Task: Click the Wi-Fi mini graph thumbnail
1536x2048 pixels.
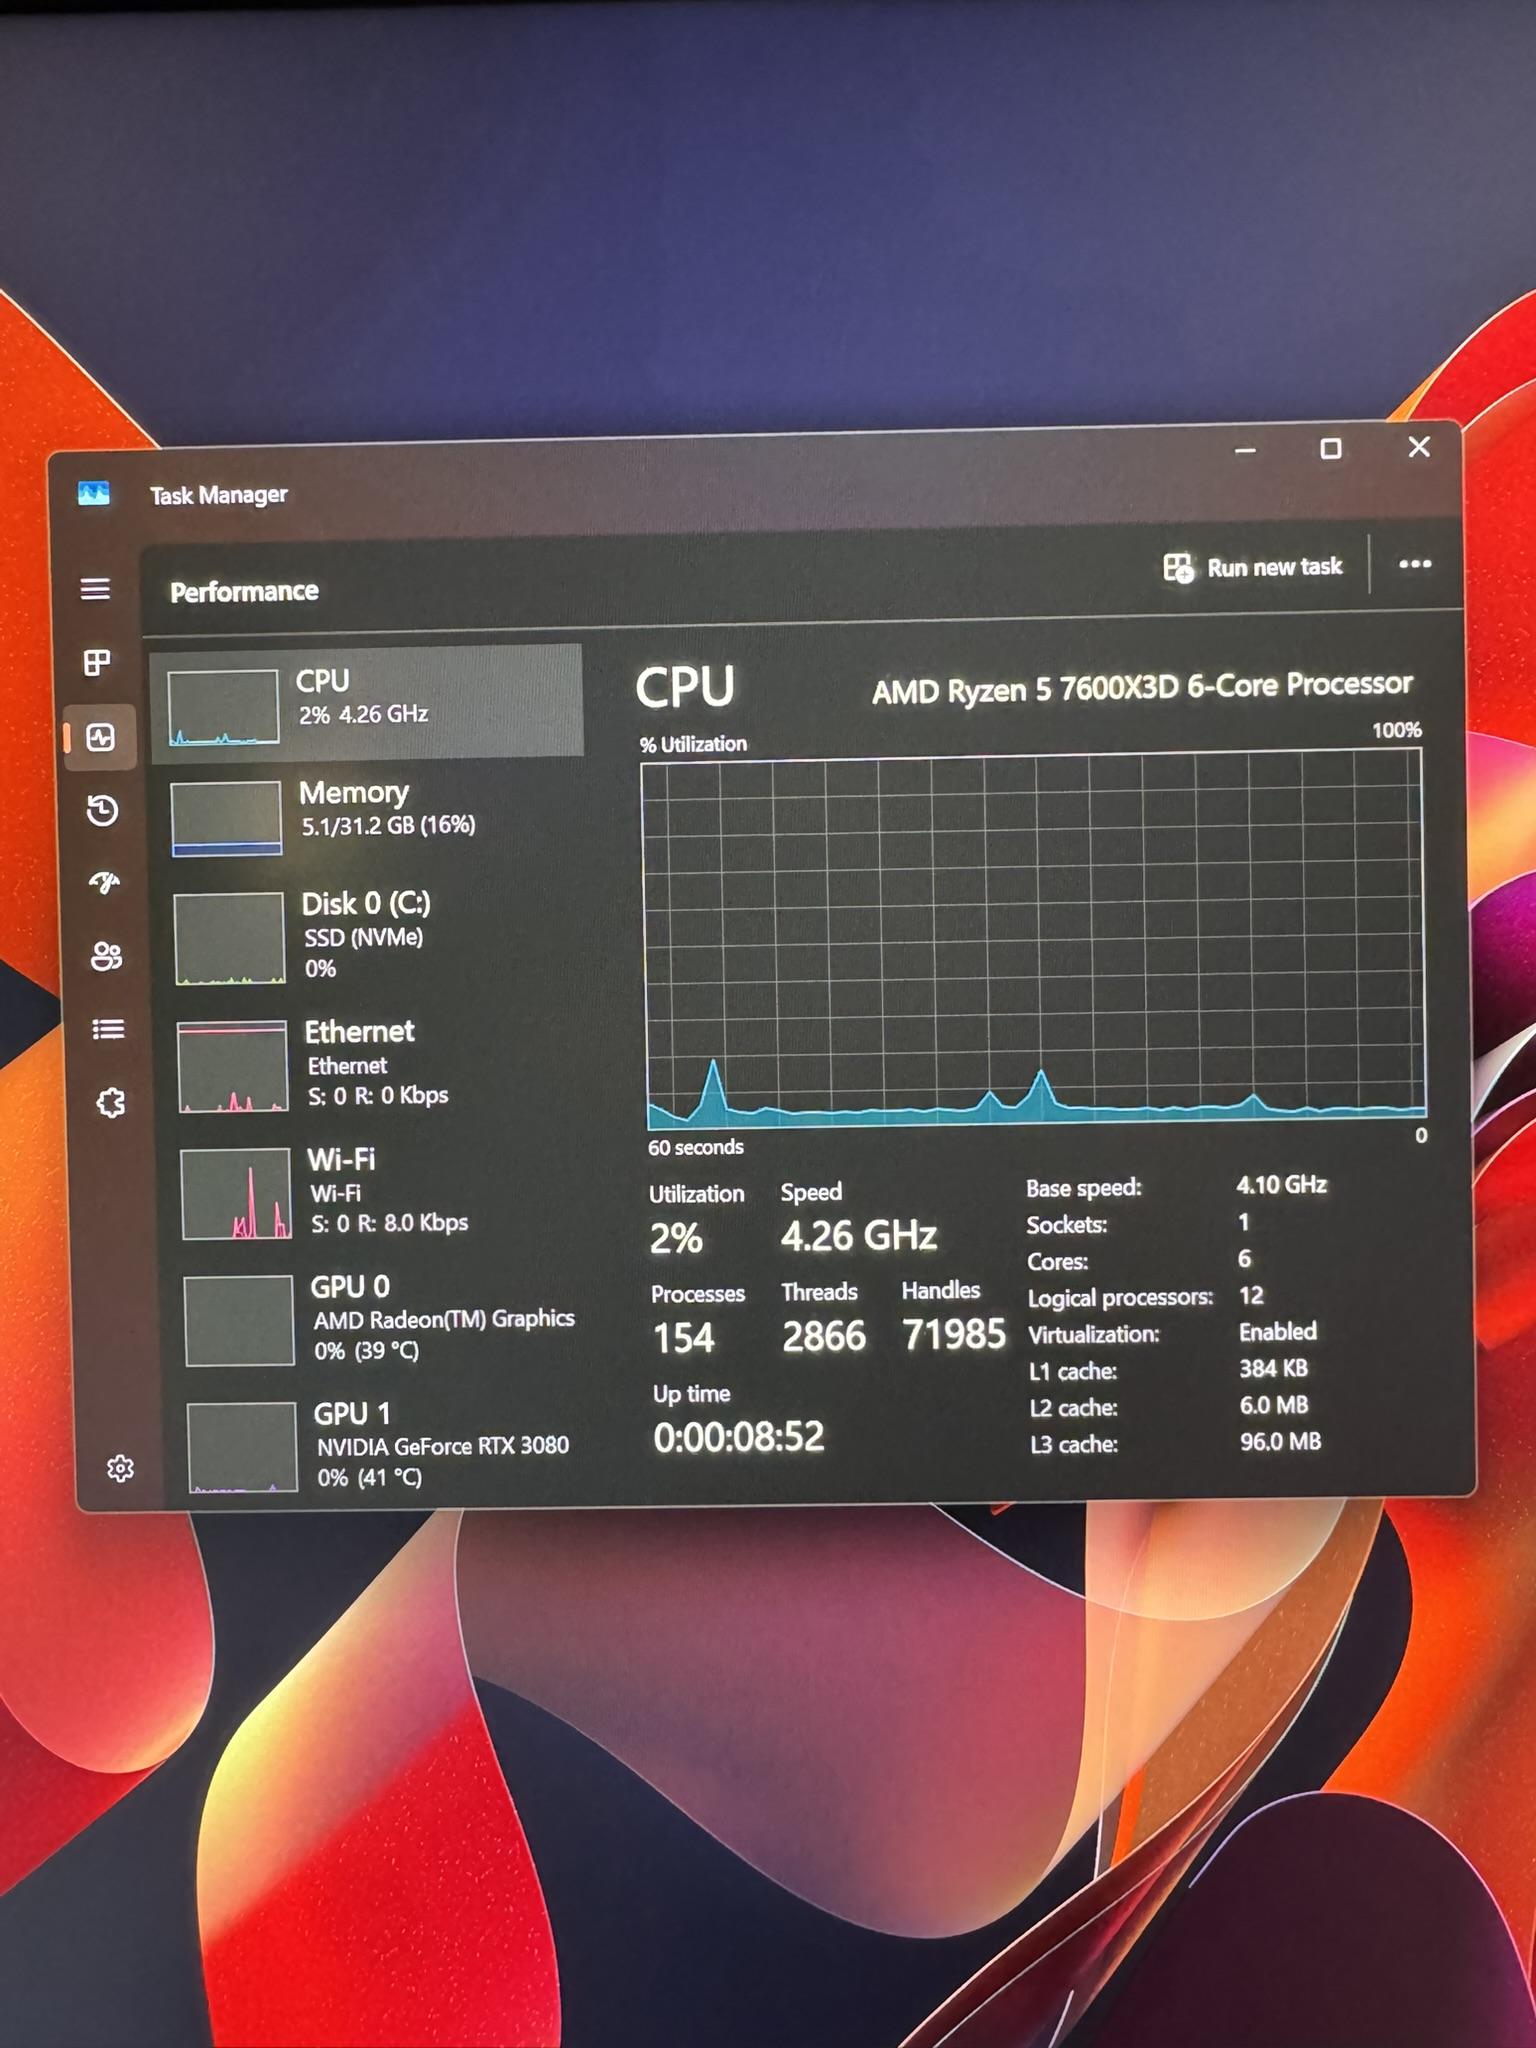Action: pos(236,1194)
